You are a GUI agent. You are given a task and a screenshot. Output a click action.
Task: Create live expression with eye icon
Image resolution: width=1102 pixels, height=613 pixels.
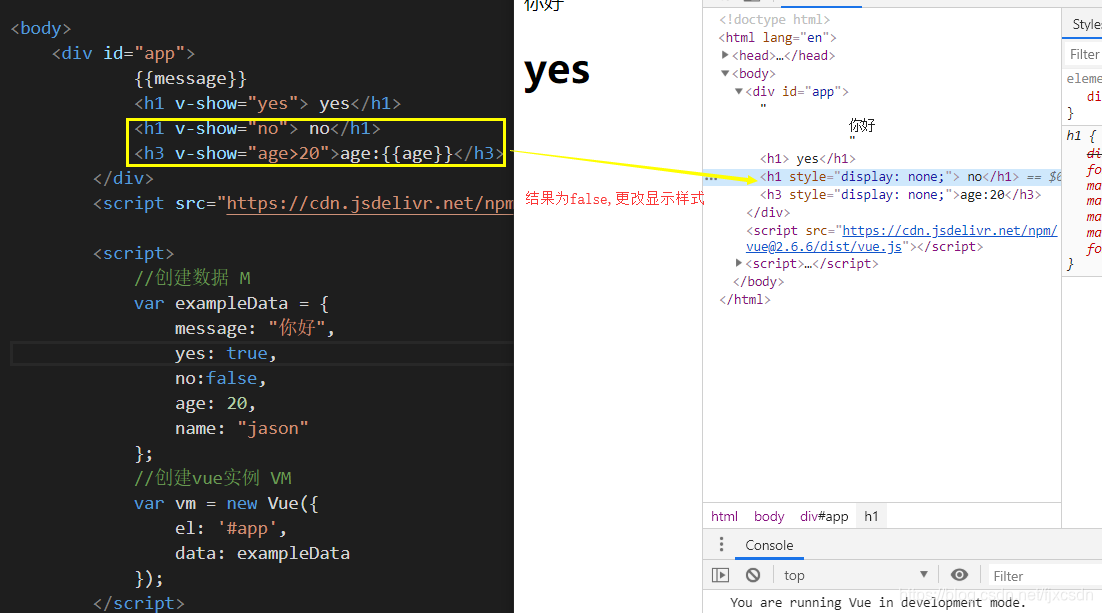coord(959,575)
